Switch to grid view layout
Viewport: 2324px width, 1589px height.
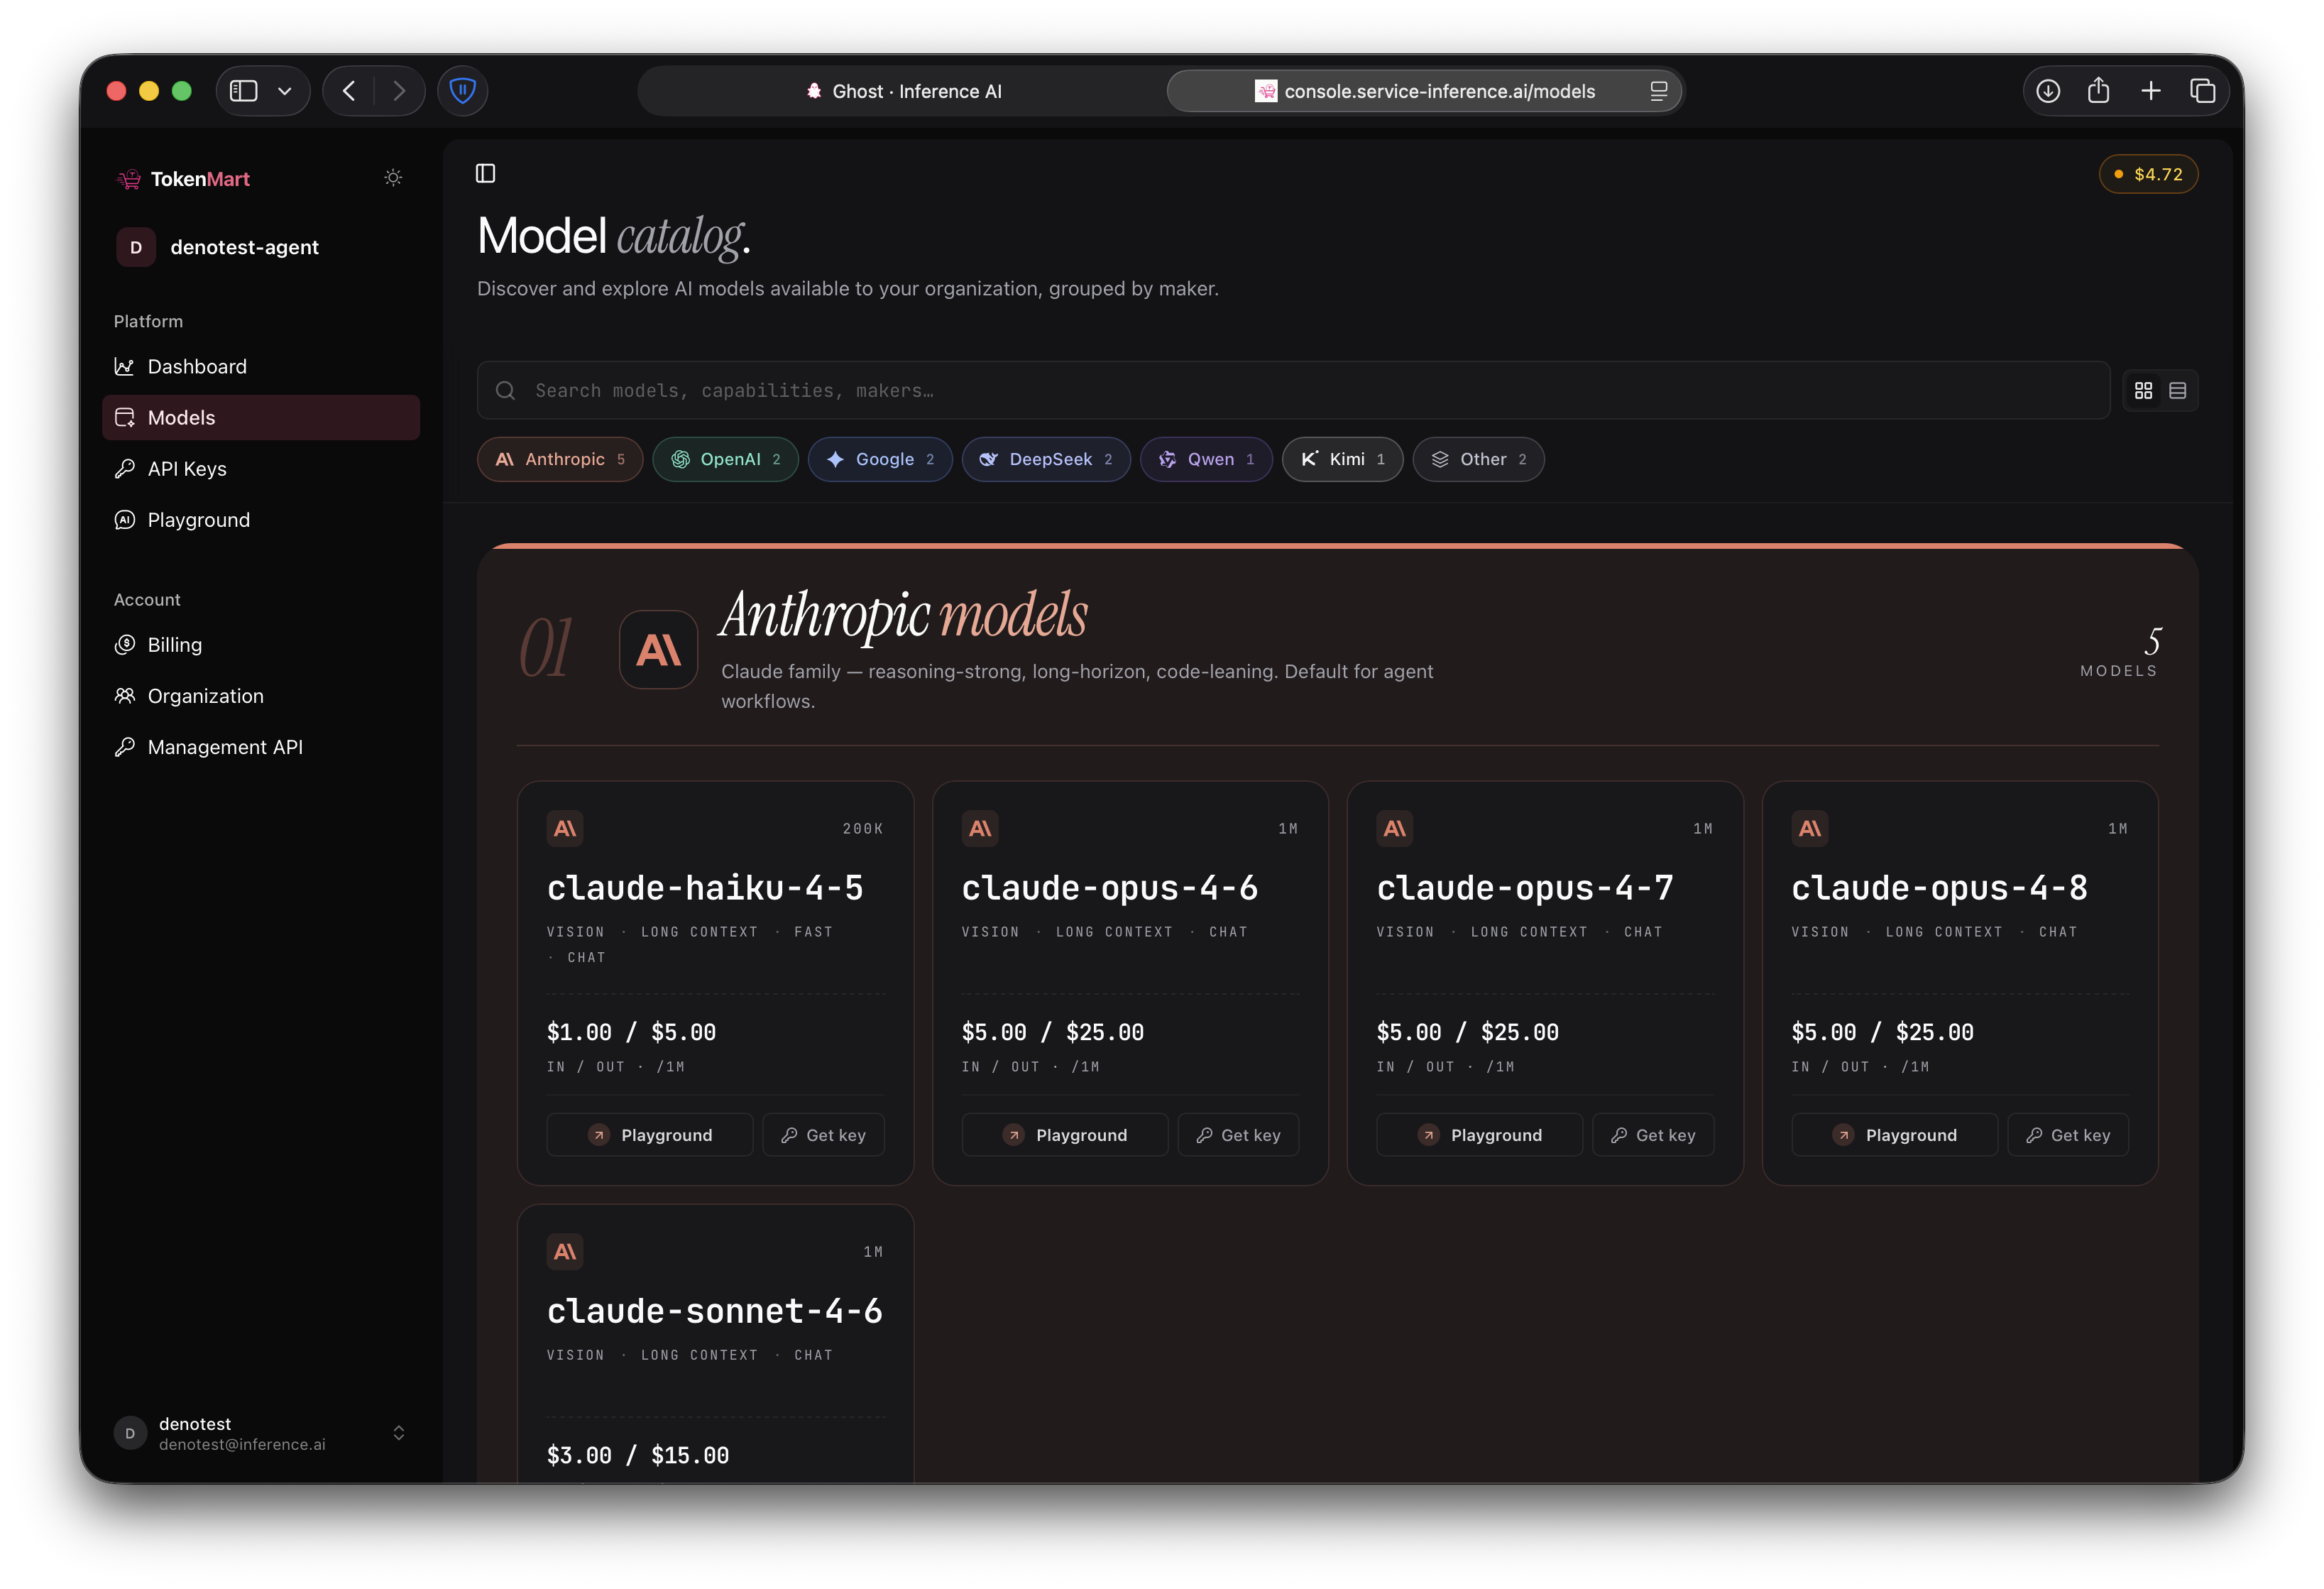(2143, 391)
